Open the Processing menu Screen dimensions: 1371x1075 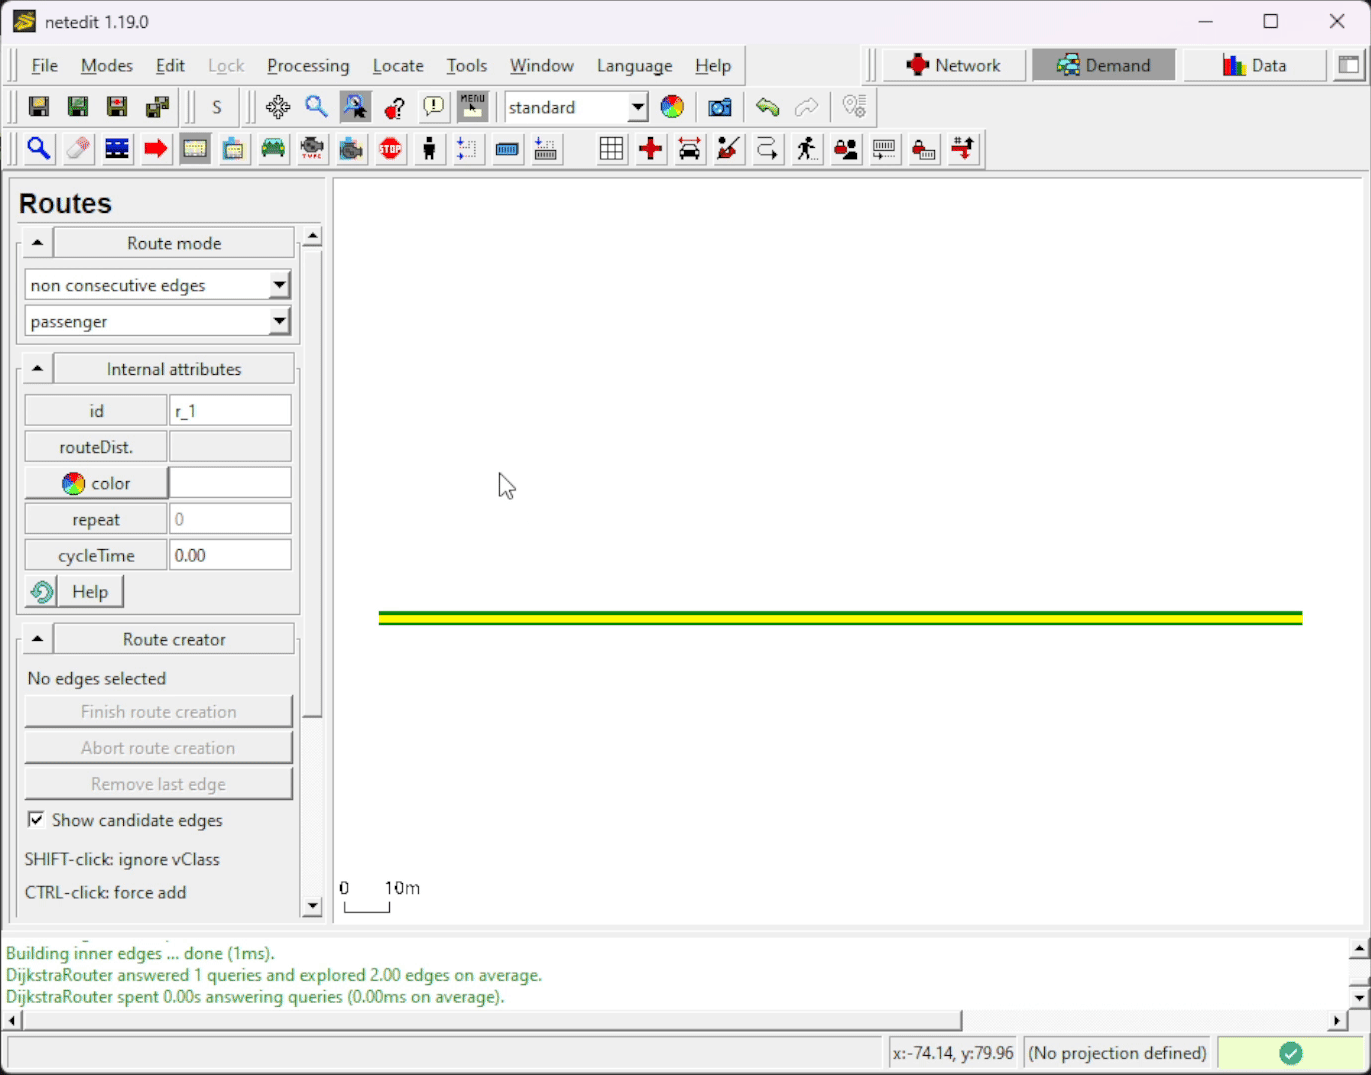tap(308, 65)
